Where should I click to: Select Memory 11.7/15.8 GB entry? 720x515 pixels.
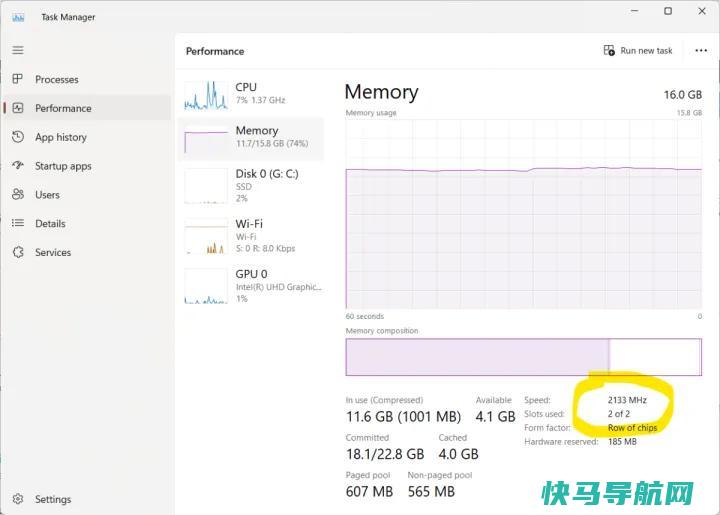pos(251,139)
